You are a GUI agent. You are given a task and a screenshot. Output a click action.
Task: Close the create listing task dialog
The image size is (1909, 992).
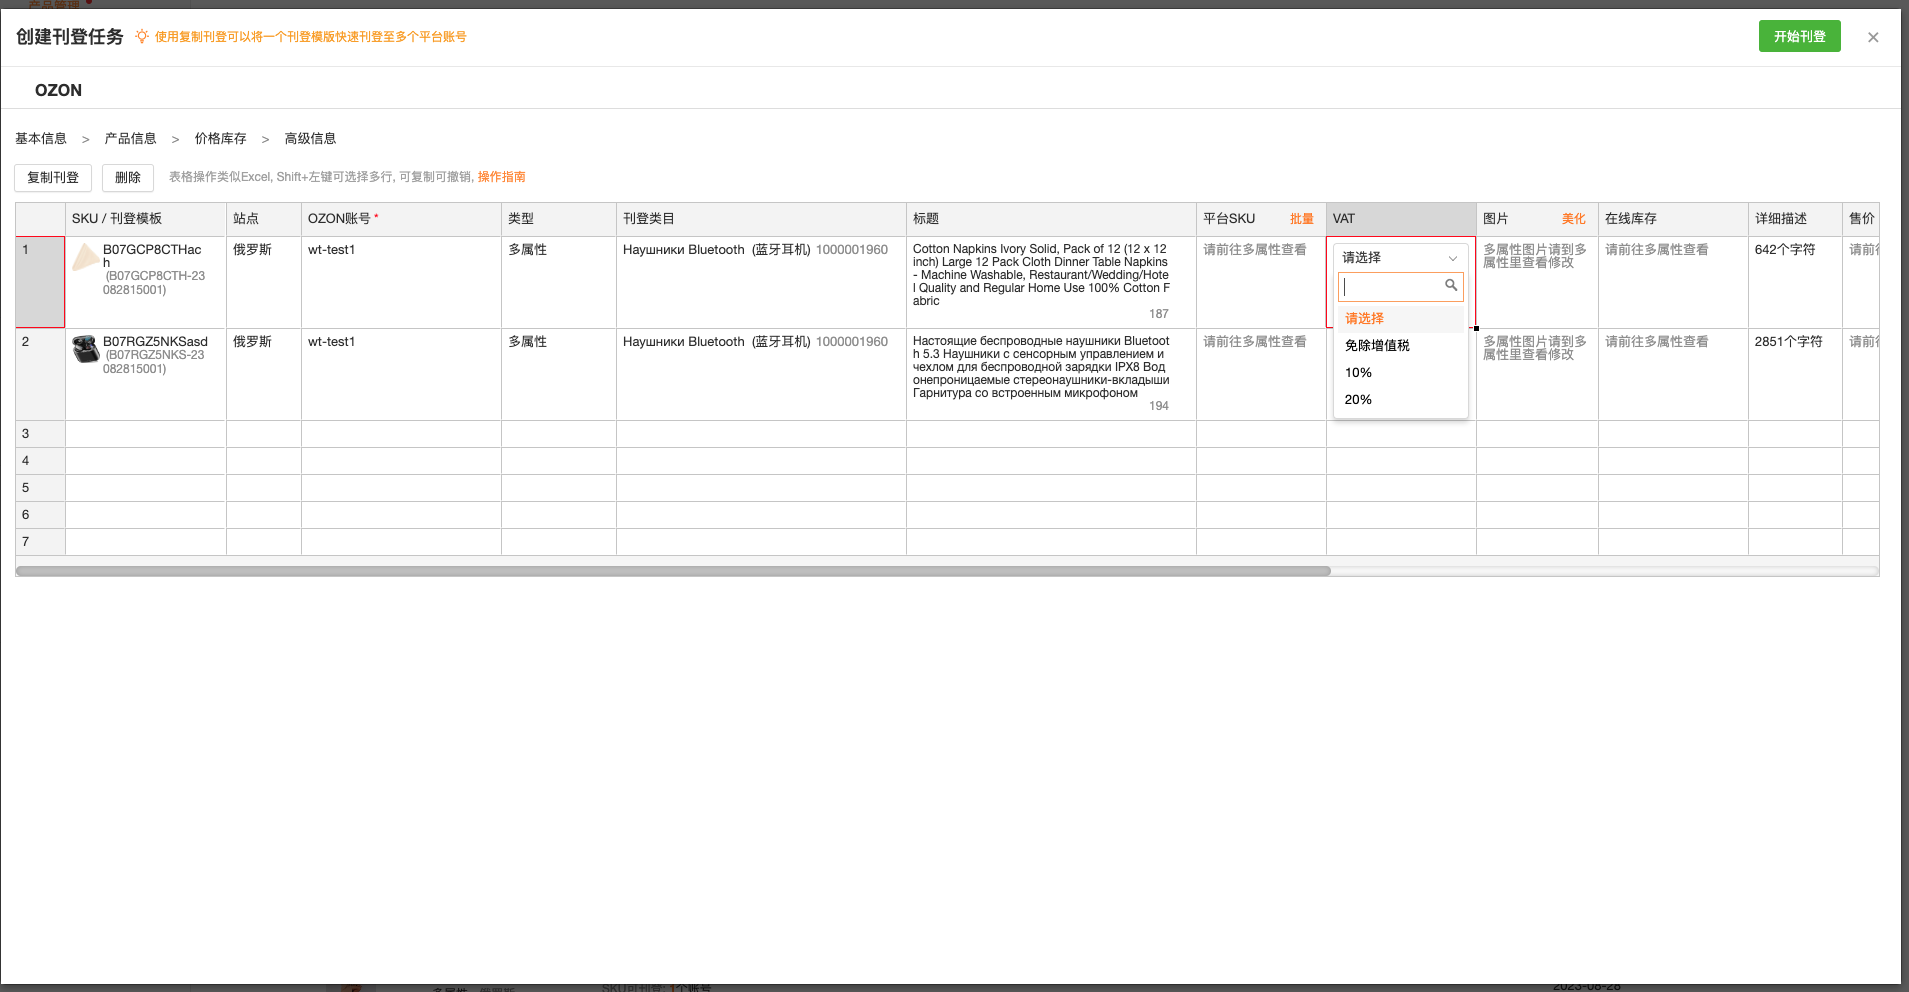[1872, 37]
